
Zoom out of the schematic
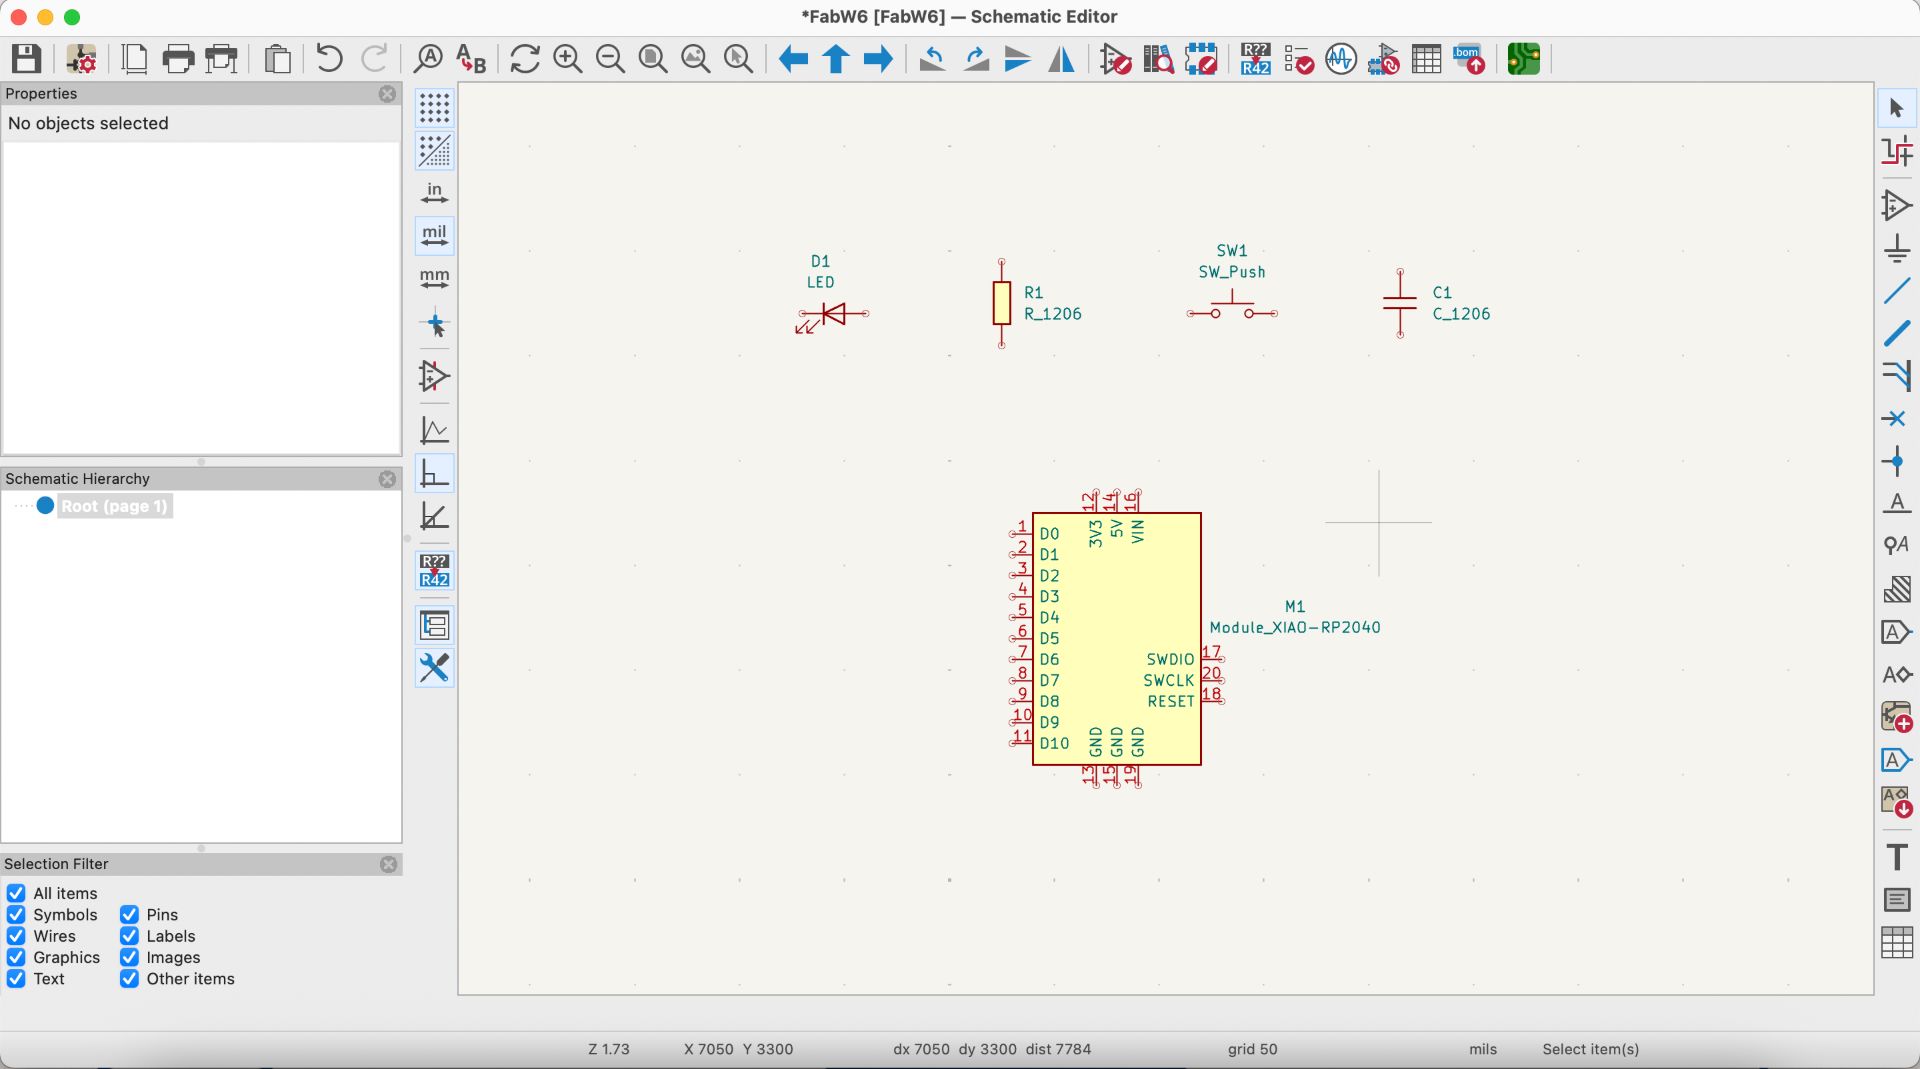[x=610, y=59]
